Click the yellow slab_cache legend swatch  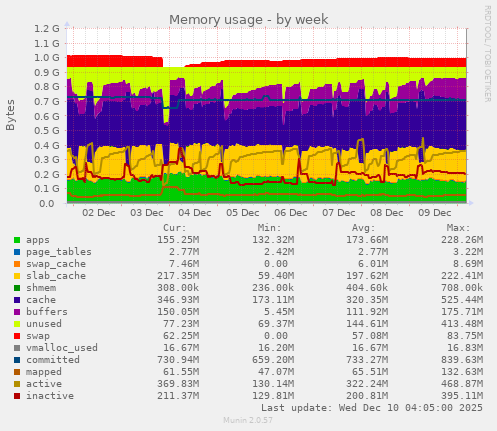(x=17, y=276)
